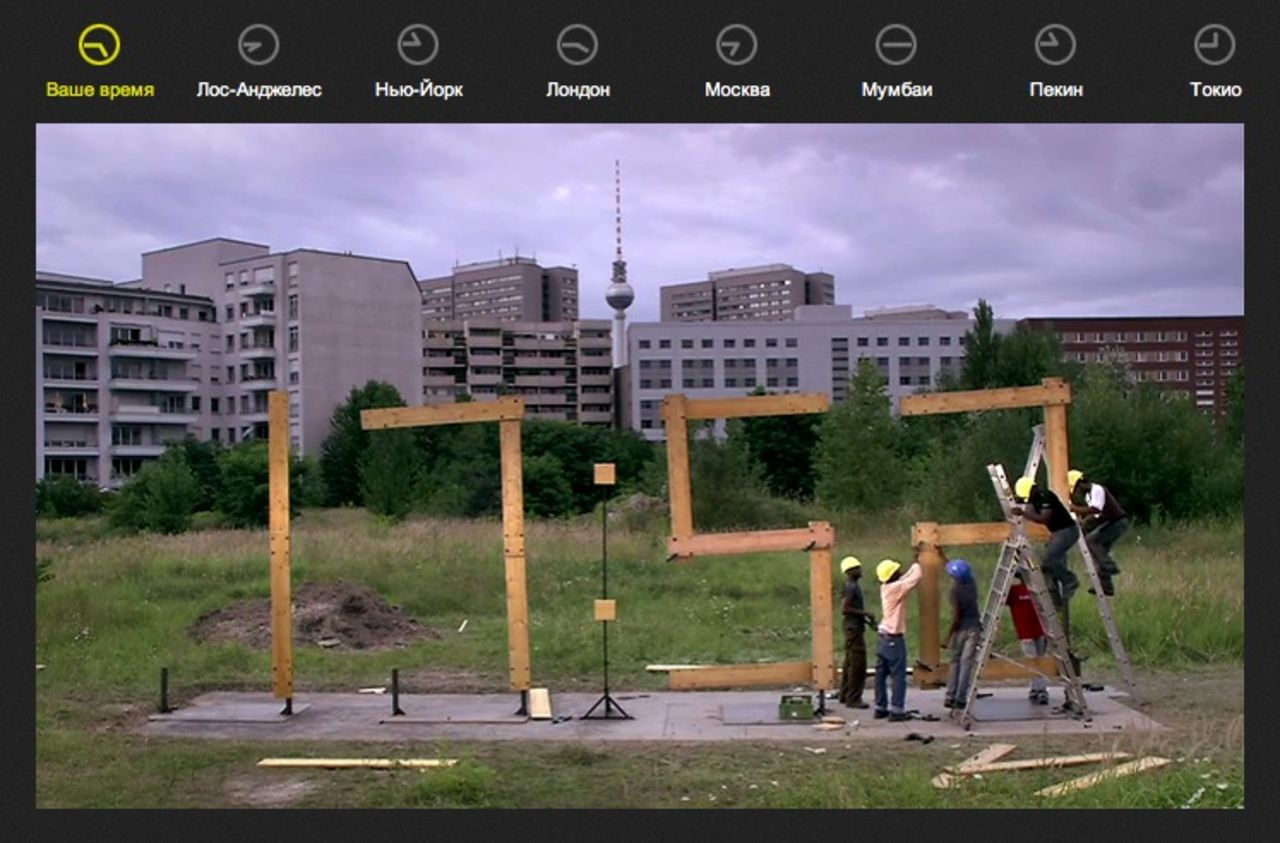Image resolution: width=1280 pixels, height=843 pixels.
Task: Select the Лос-Анджелес clock icon
Action: 258,45
